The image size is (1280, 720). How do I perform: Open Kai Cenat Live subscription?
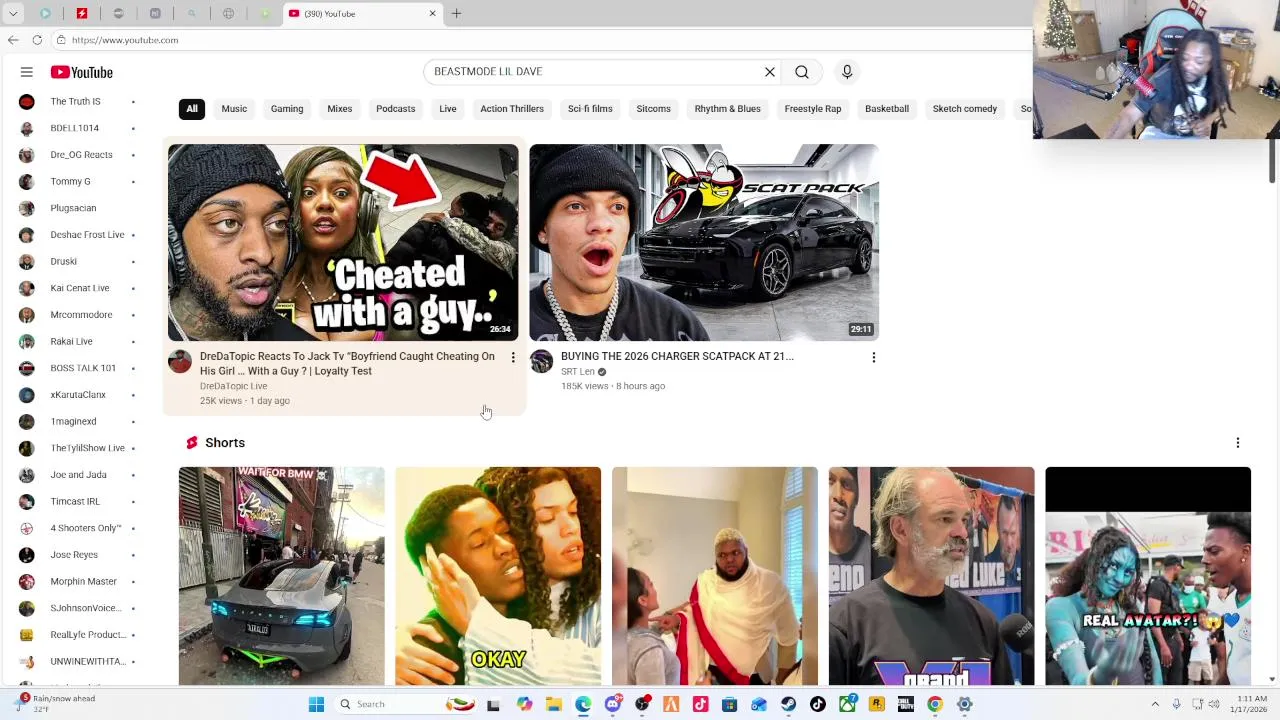(x=78, y=288)
